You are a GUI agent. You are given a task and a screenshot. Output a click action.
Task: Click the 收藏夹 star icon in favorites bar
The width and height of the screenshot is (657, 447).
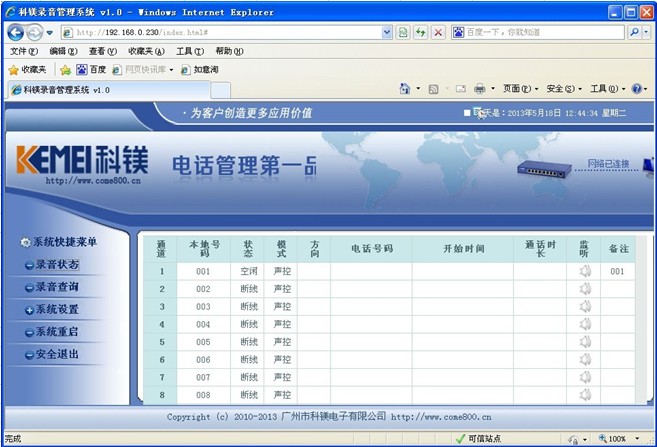(x=14, y=70)
